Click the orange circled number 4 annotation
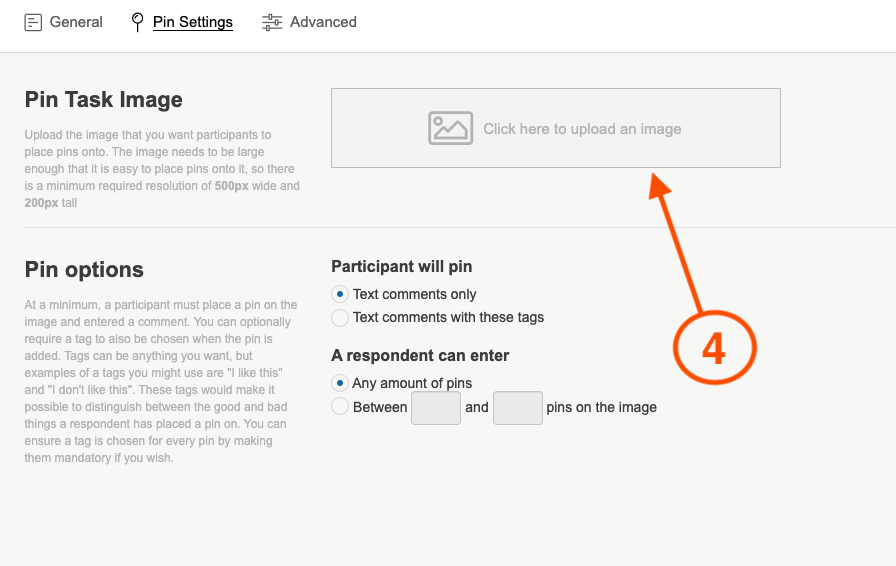 713,348
